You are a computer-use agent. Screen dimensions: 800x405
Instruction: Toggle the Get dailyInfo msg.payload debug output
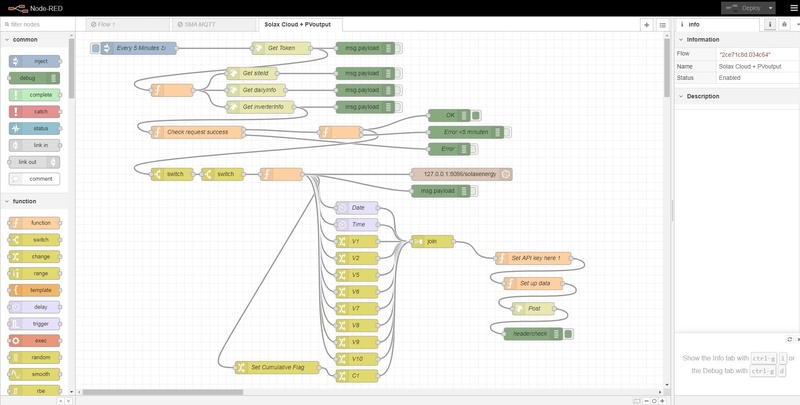tap(398, 90)
